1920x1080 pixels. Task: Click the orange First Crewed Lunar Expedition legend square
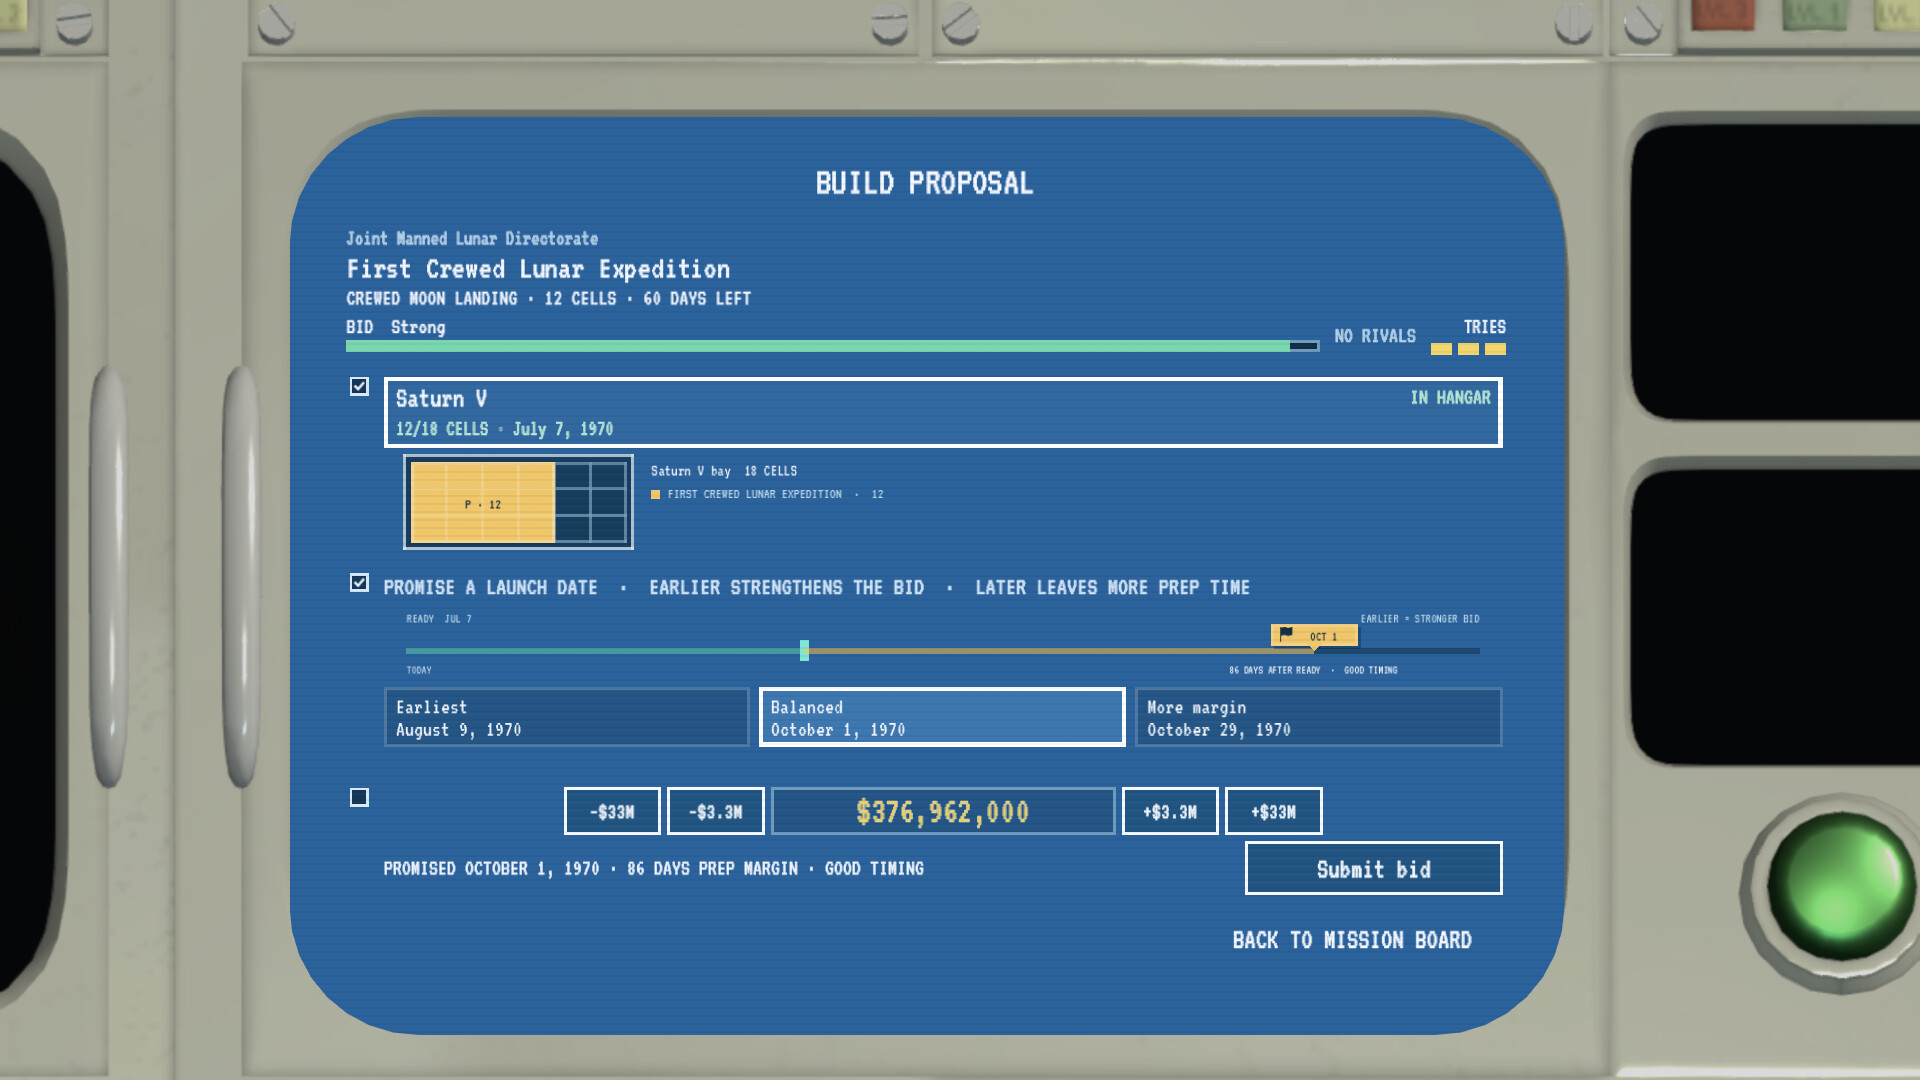pyautogui.click(x=656, y=494)
